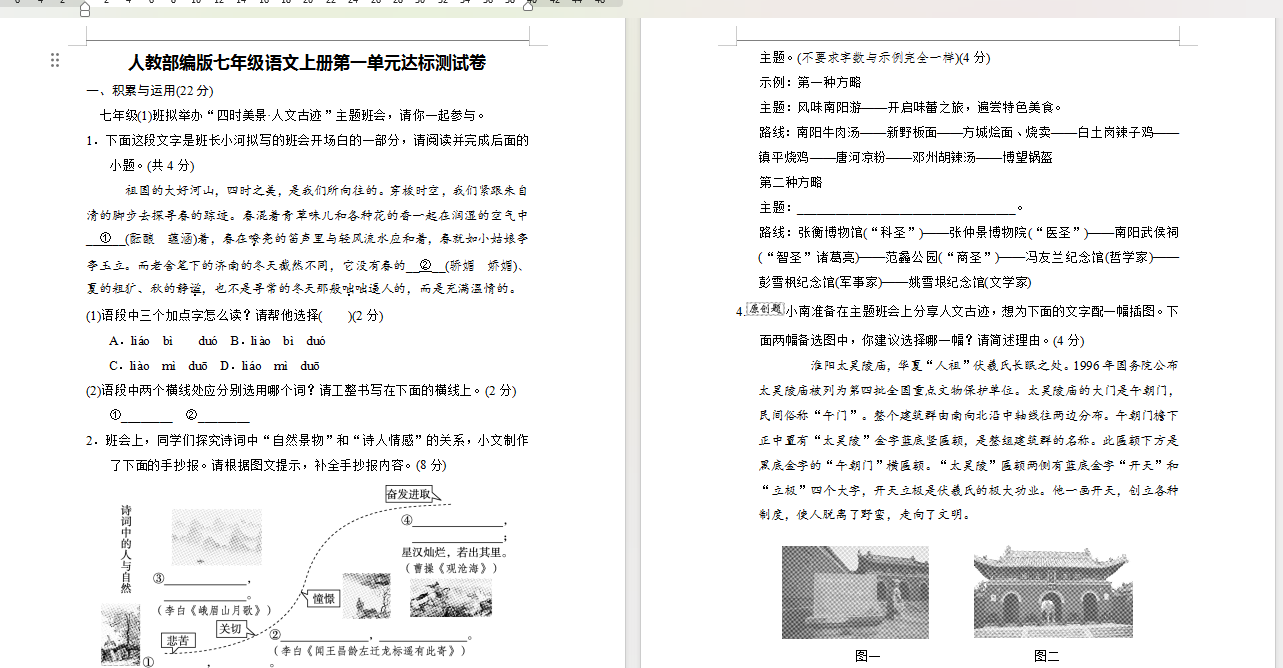Click the 悲苦 callout box
The height and width of the screenshot is (668, 1283).
pyautogui.click(x=178, y=641)
